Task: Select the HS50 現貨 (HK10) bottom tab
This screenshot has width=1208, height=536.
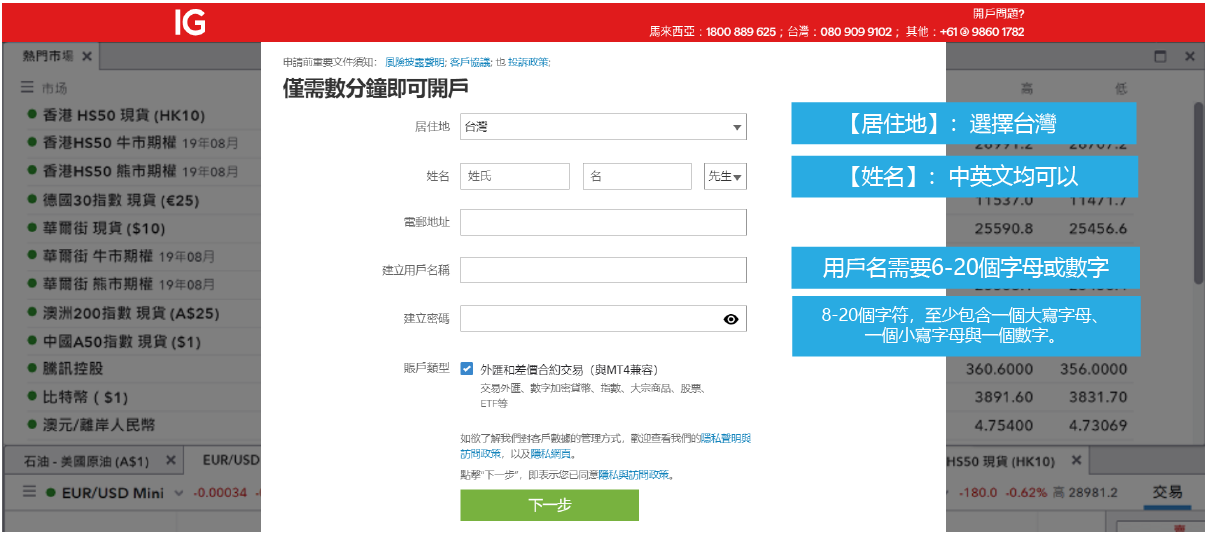Action: (x=1000, y=461)
